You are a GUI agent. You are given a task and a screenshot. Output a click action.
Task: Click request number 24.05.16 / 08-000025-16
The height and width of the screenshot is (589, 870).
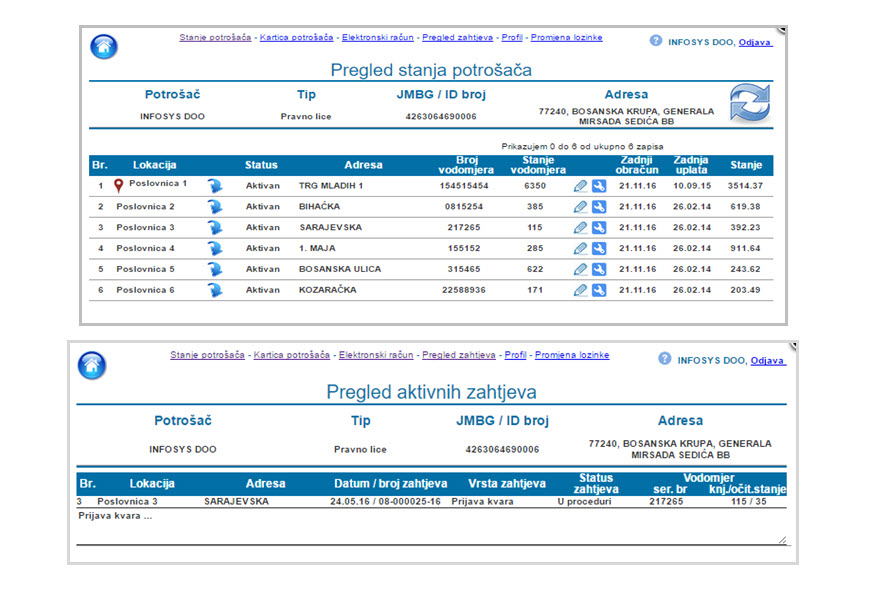[x=385, y=501]
